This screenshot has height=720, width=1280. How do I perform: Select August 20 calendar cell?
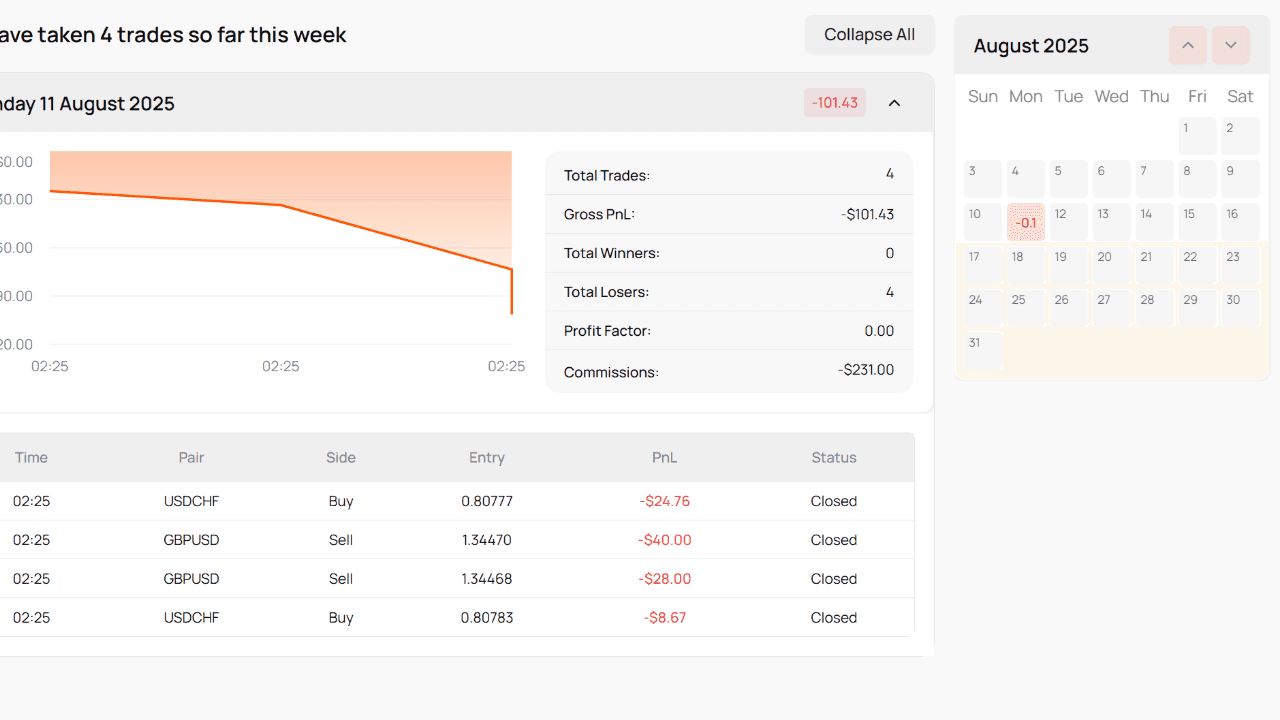1111,265
